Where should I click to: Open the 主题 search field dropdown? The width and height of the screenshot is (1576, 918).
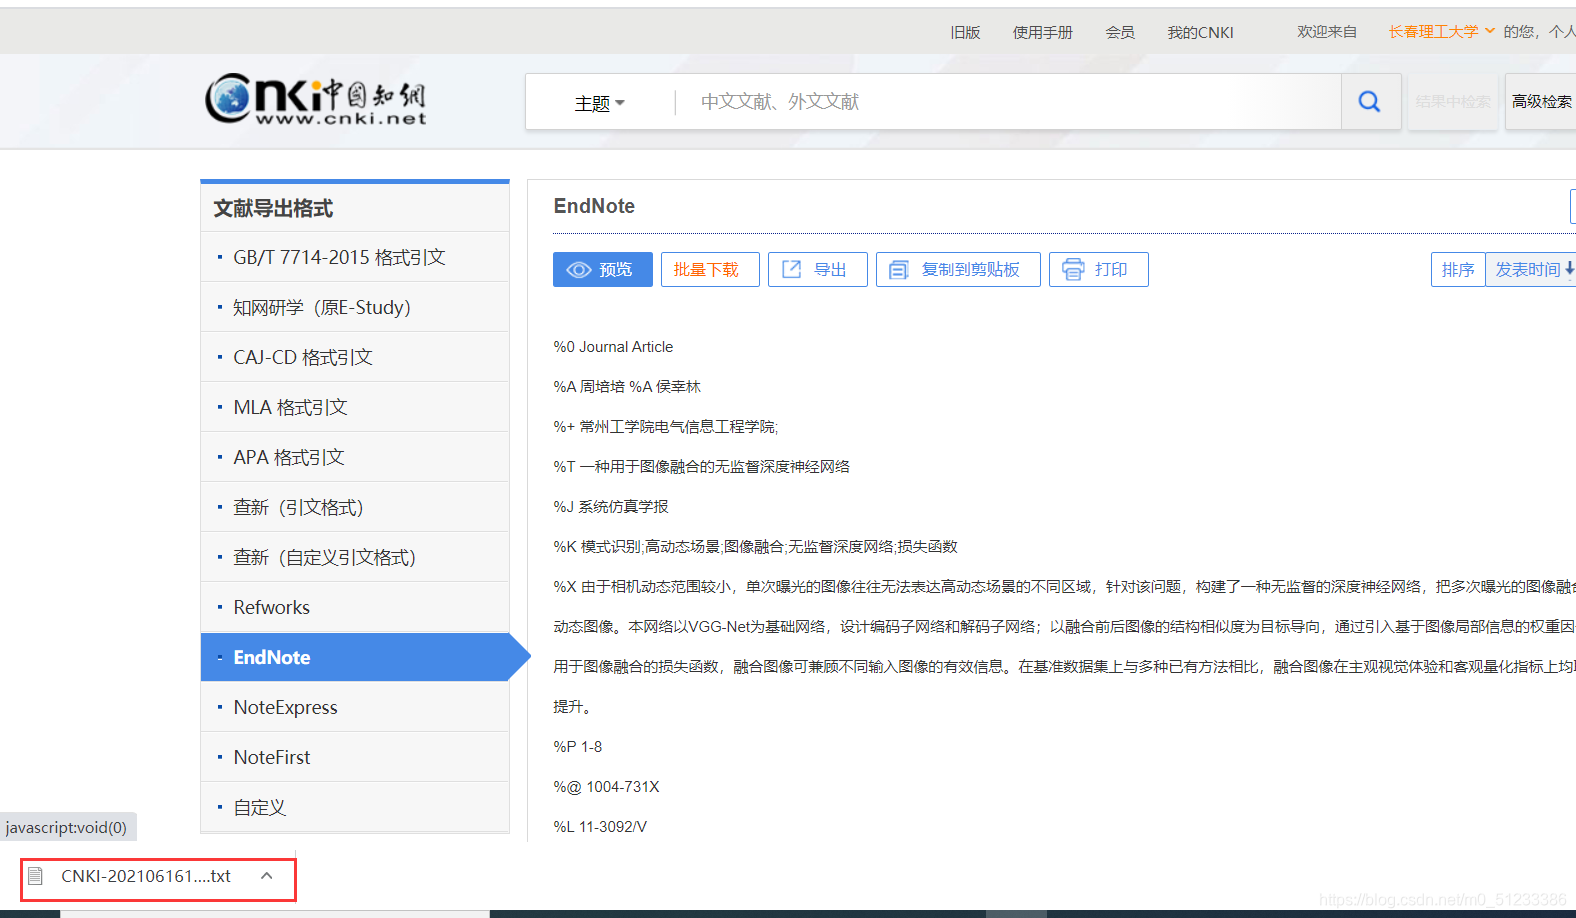[x=599, y=103]
